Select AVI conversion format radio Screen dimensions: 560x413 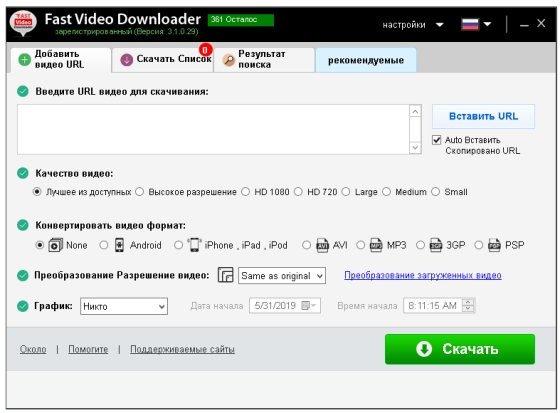tap(306, 245)
